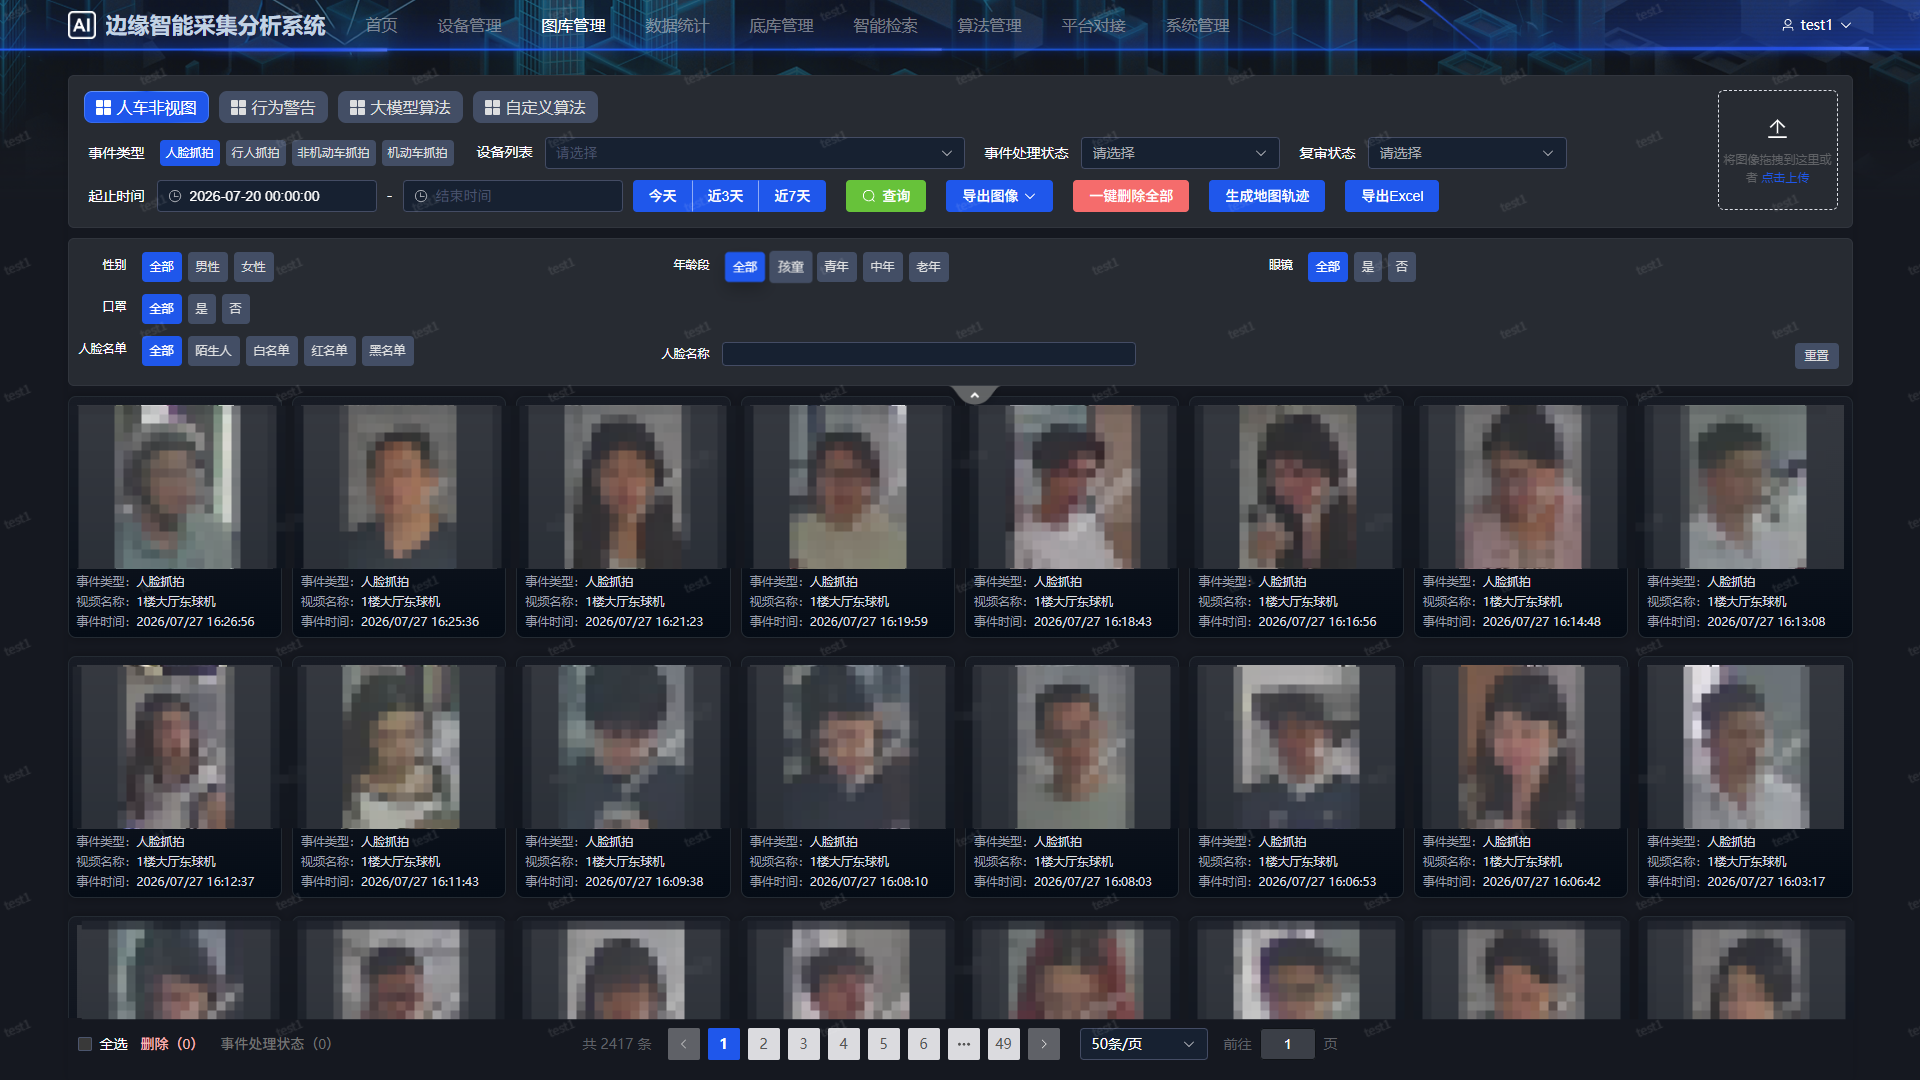
Task: Click the 近7天 quick range button
Action: 792,196
